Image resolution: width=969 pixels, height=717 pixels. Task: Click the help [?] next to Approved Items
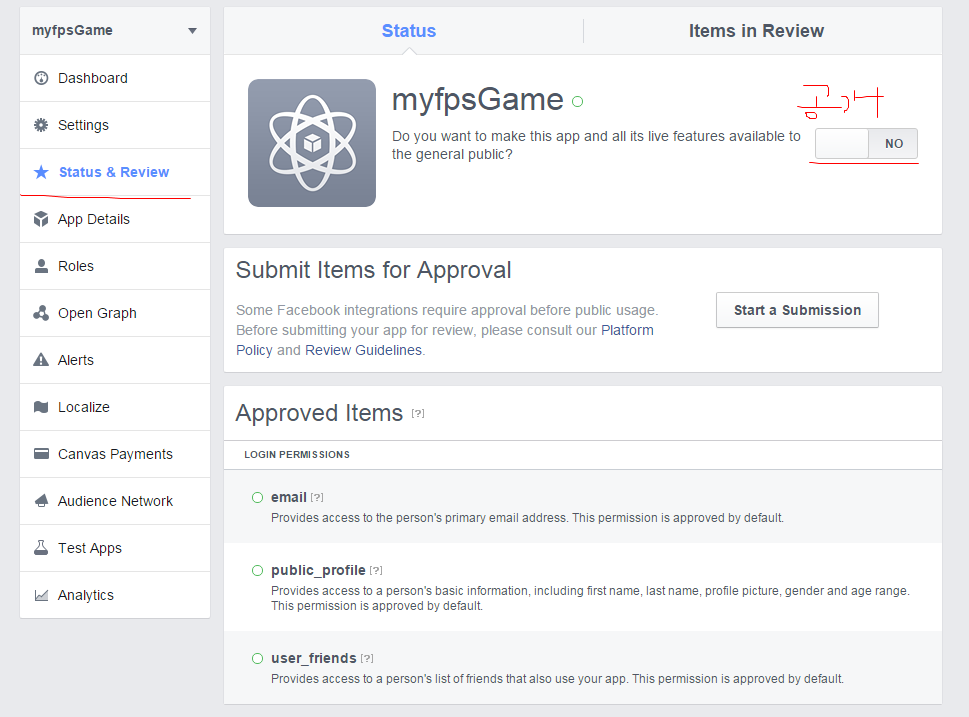coord(418,414)
